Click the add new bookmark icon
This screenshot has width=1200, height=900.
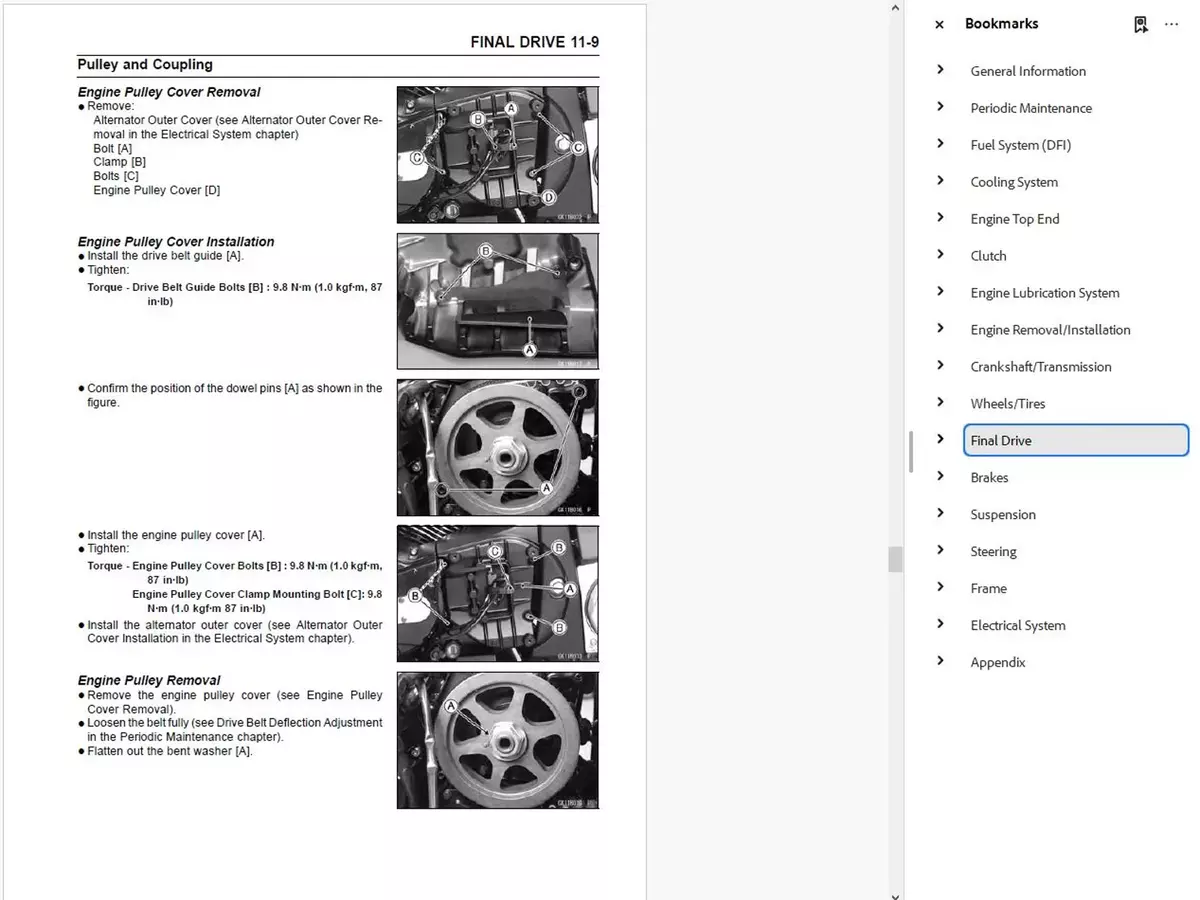coord(1140,24)
